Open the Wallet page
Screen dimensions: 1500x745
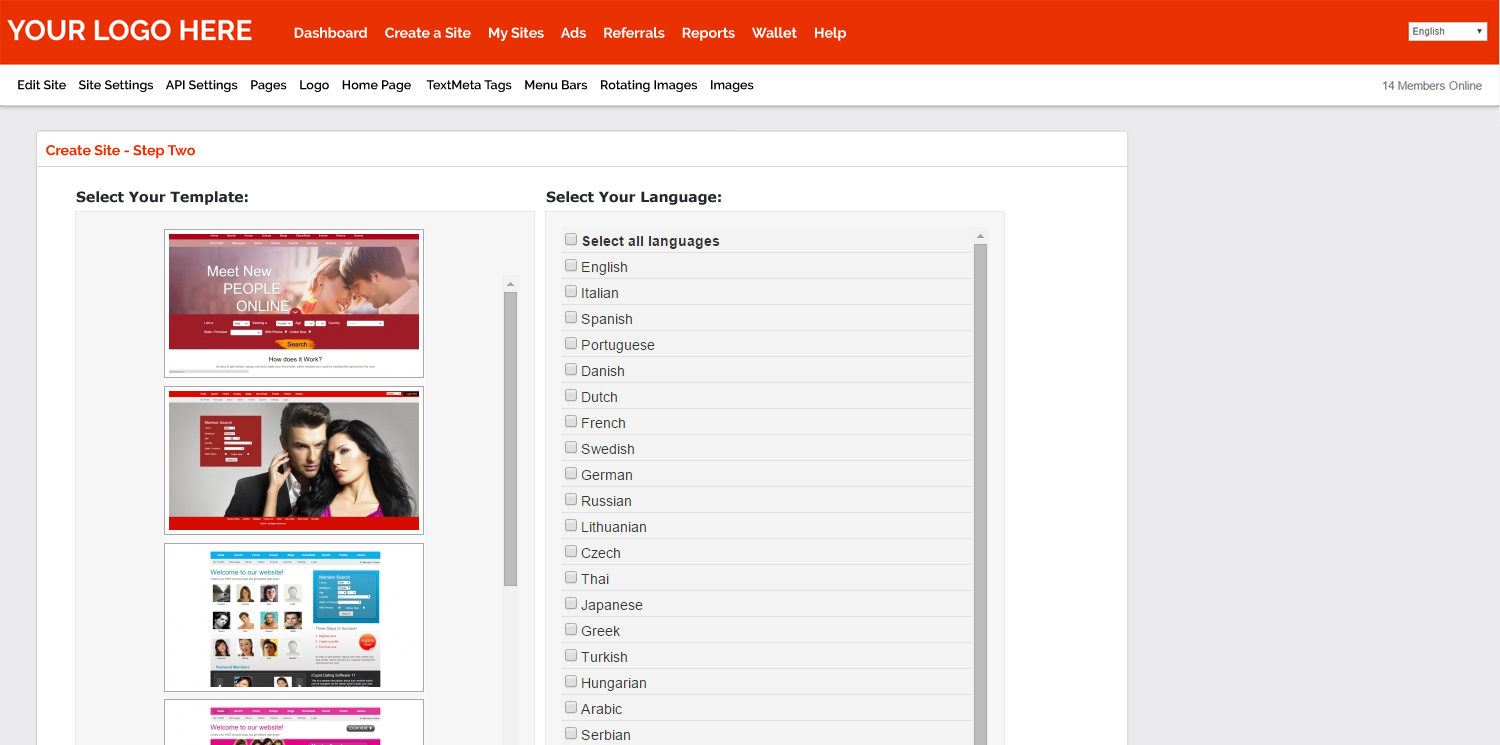coord(774,33)
